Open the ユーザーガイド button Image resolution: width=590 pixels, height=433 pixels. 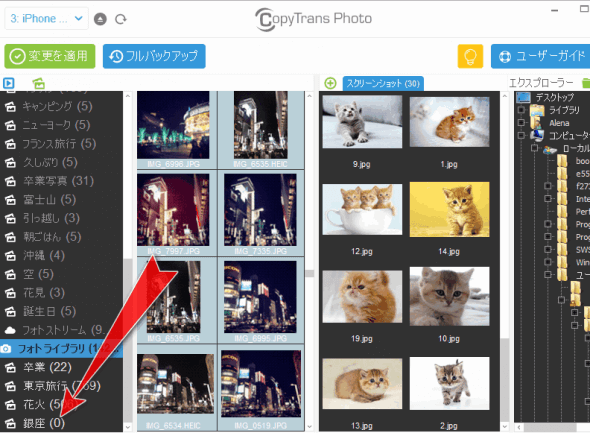tap(541, 56)
